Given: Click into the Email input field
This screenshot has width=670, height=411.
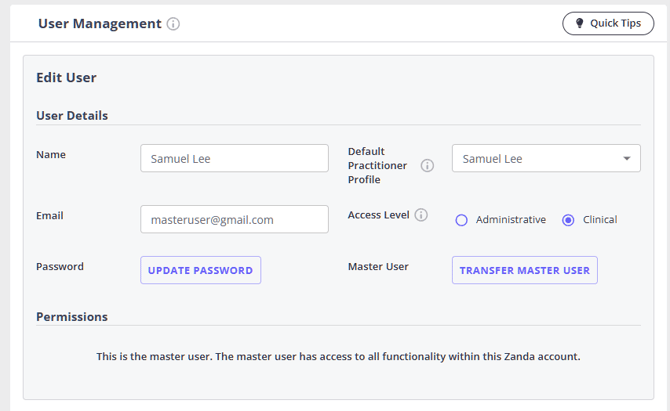Looking at the screenshot, I should click(x=234, y=219).
